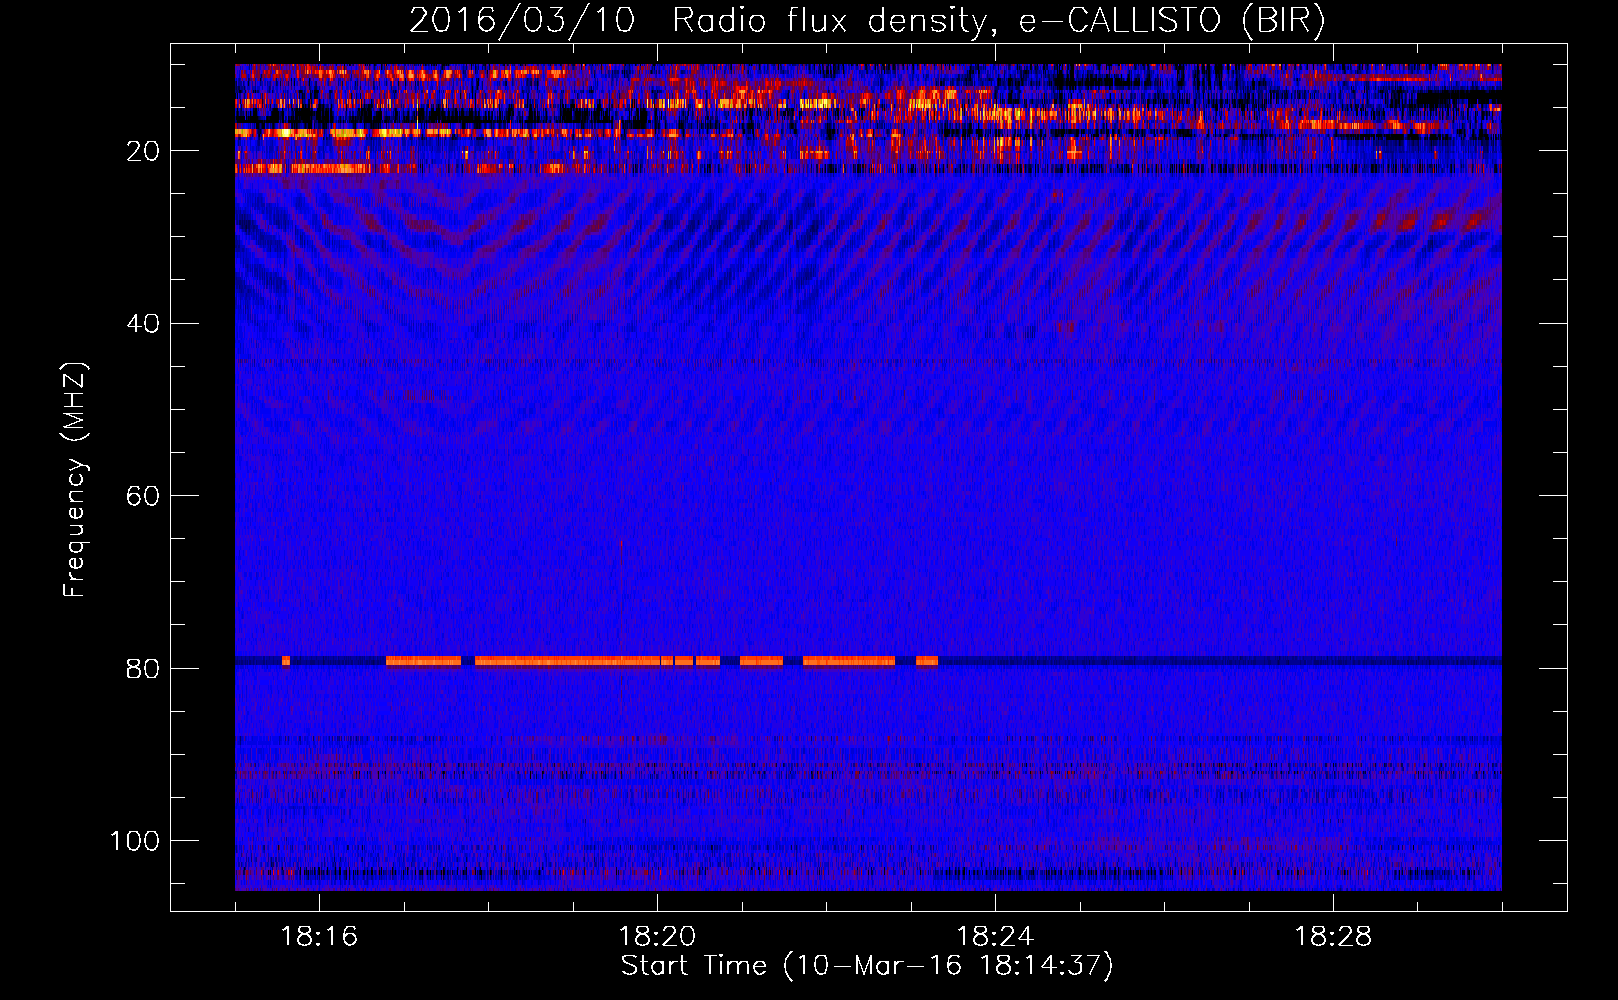Click the longest orange interference segment at 80 MHz
Image resolution: width=1618 pixels, height=1000 pixels.
pyautogui.click(x=567, y=661)
